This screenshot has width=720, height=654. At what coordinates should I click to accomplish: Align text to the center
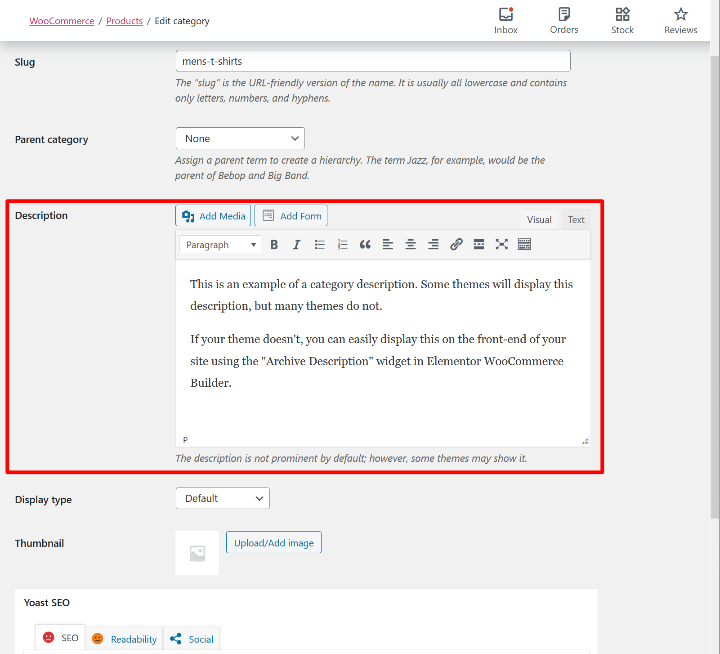coord(410,245)
